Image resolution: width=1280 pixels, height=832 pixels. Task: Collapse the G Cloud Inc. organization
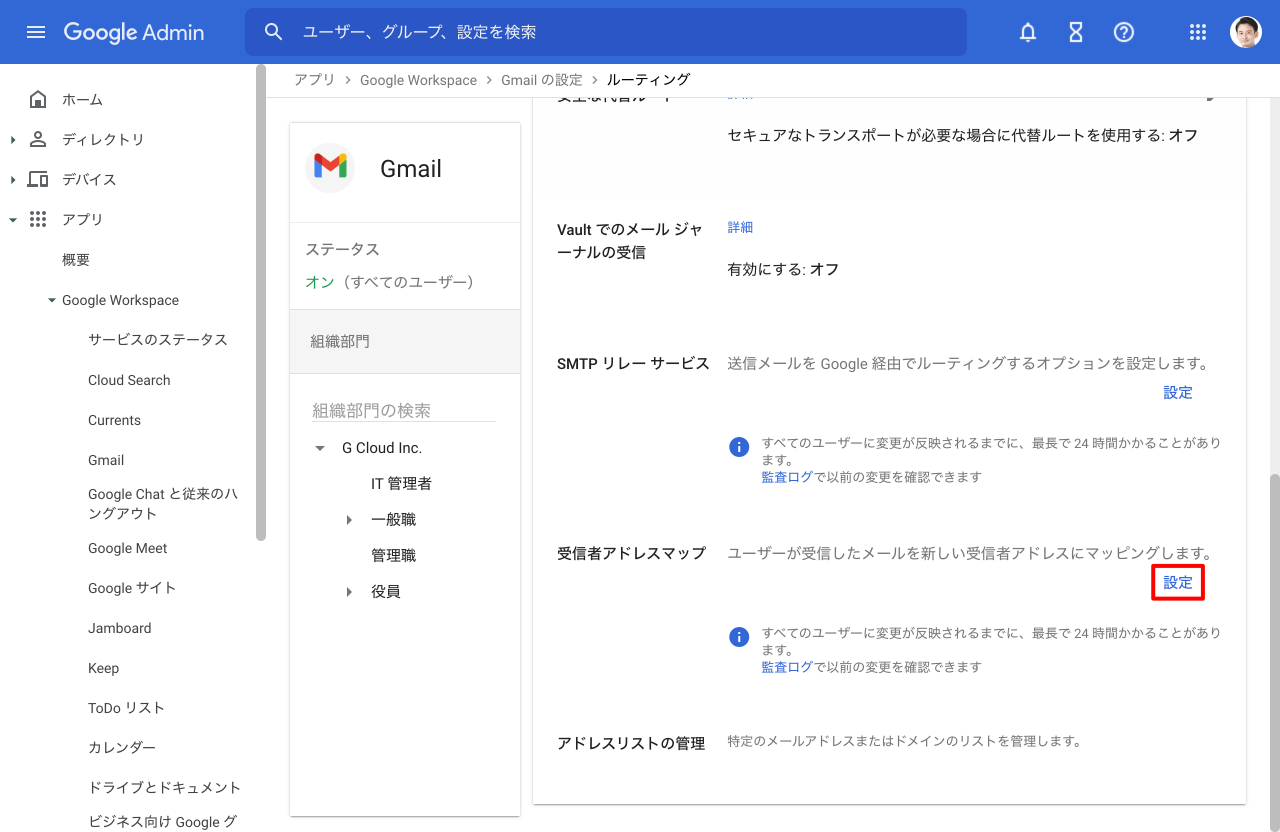(320, 448)
